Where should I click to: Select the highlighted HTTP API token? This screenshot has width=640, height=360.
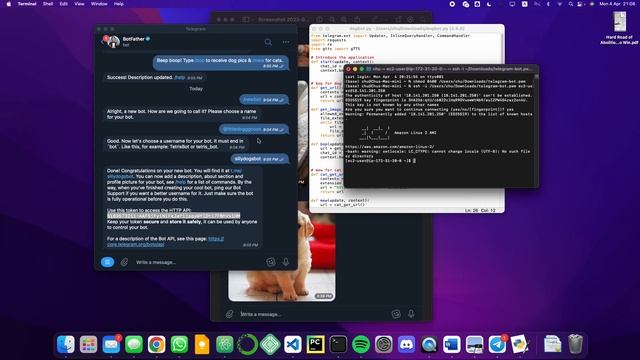[173, 216]
